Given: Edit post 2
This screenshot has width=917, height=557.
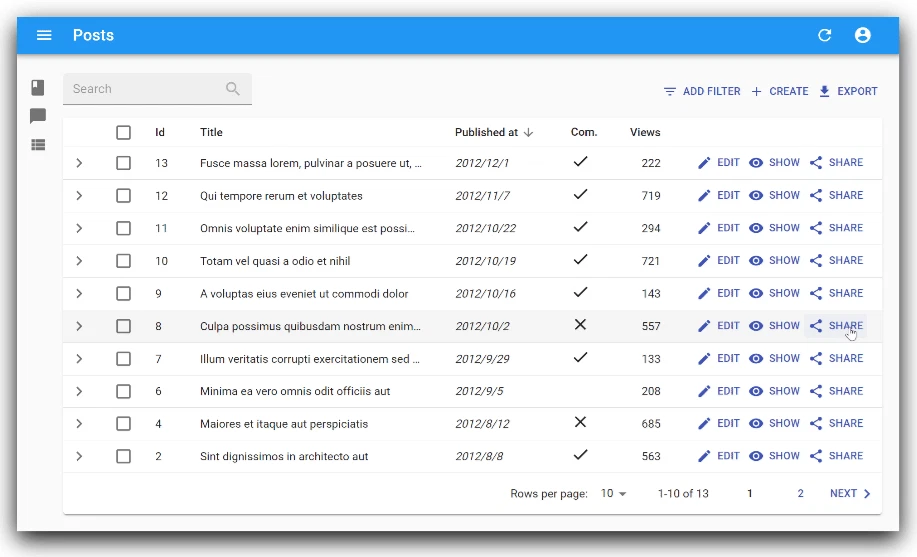Looking at the screenshot, I should point(719,456).
